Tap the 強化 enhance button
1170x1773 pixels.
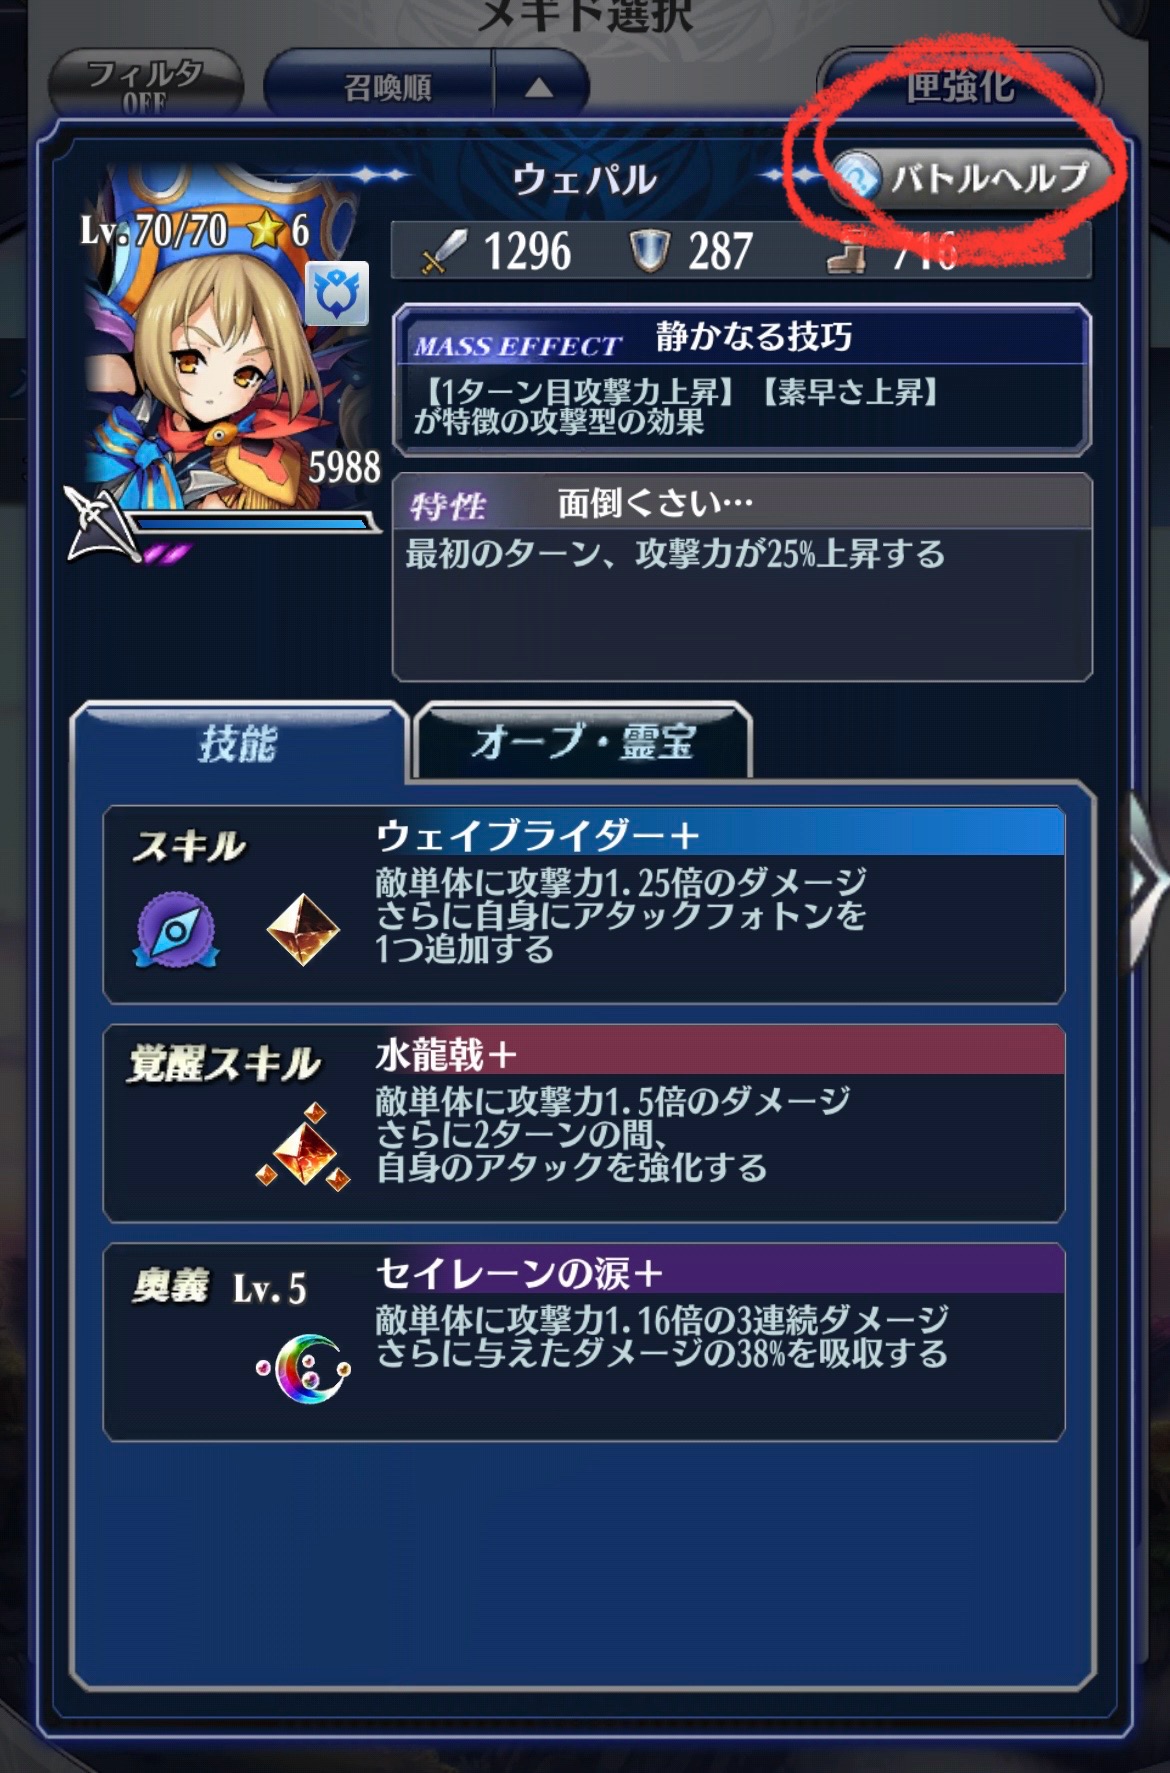959,84
